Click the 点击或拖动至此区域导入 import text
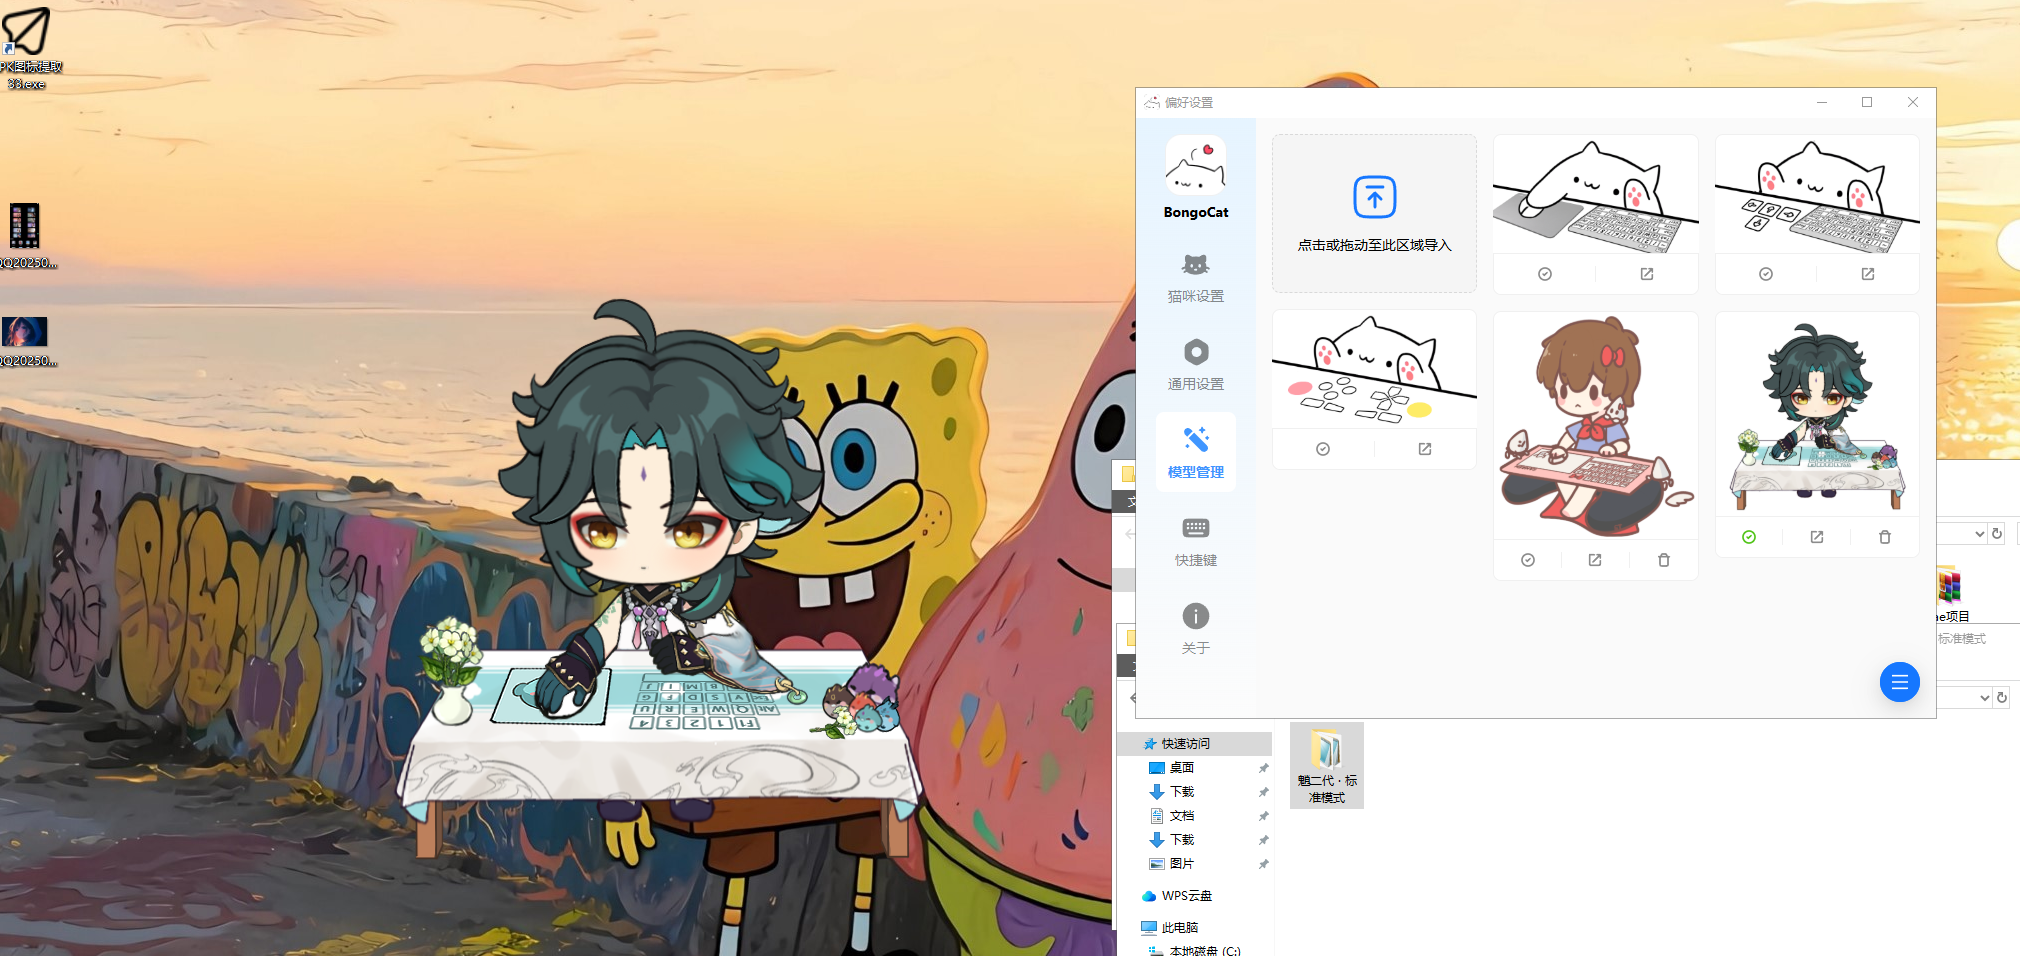The image size is (2020, 956). click(x=1374, y=245)
